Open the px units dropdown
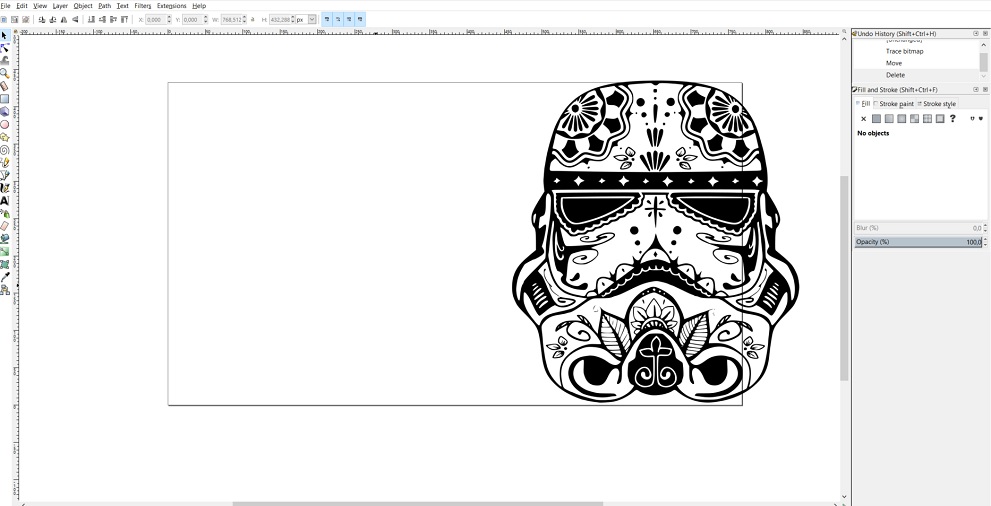Viewport: 991px width, 506px height. tap(312, 20)
